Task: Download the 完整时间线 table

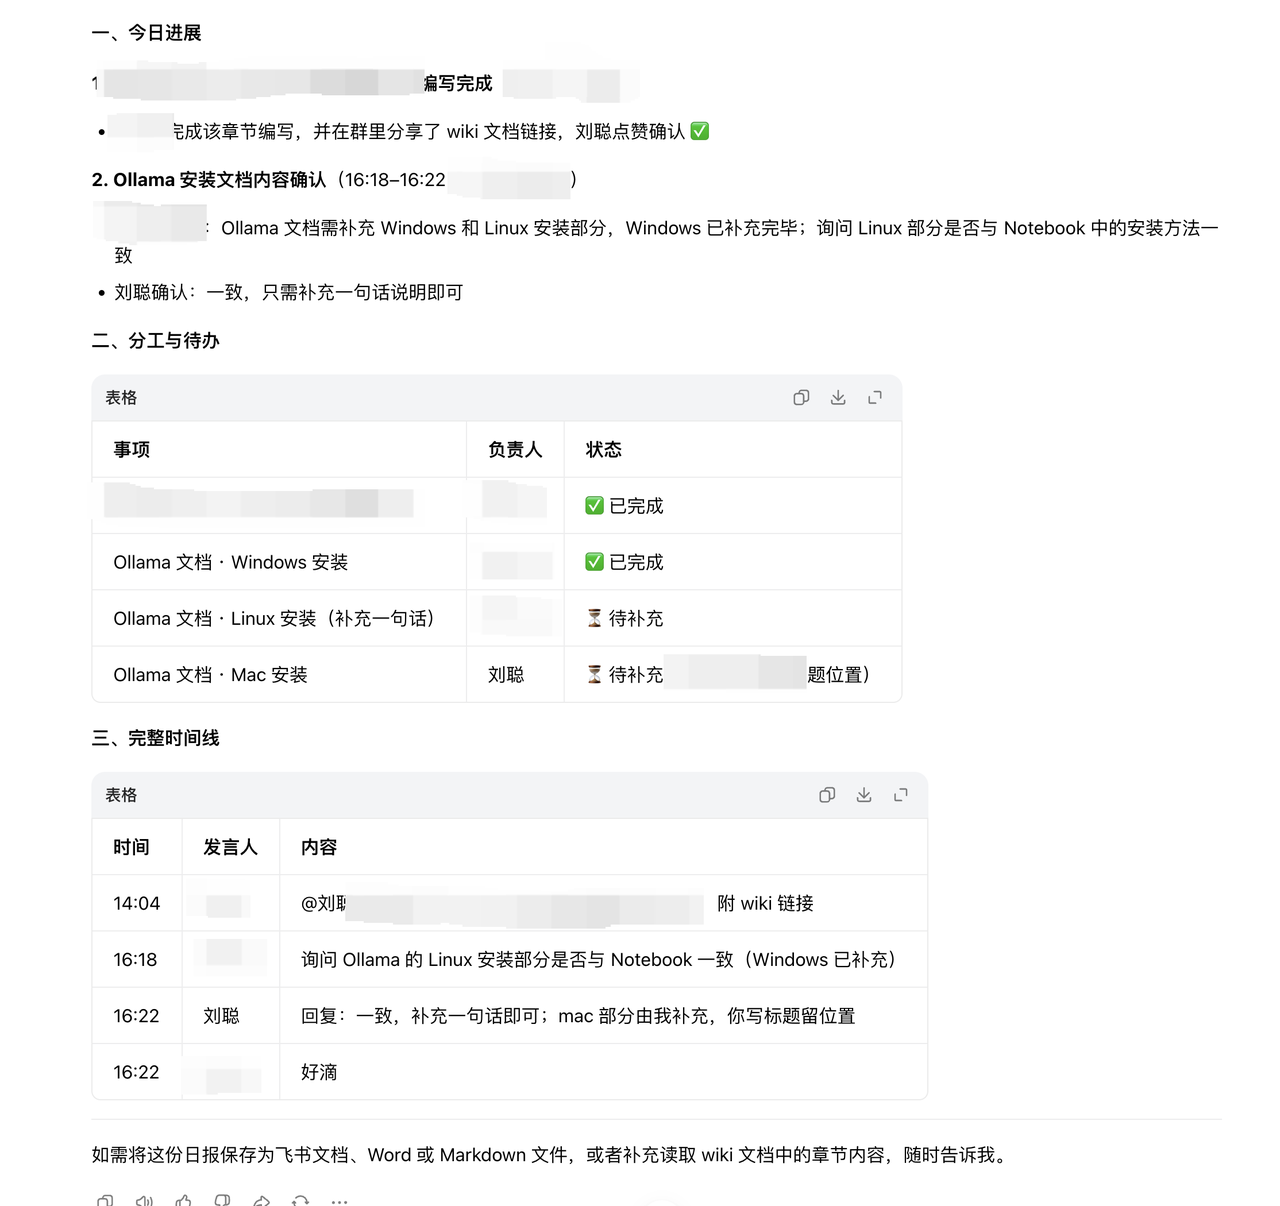Action: tap(864, 795)
